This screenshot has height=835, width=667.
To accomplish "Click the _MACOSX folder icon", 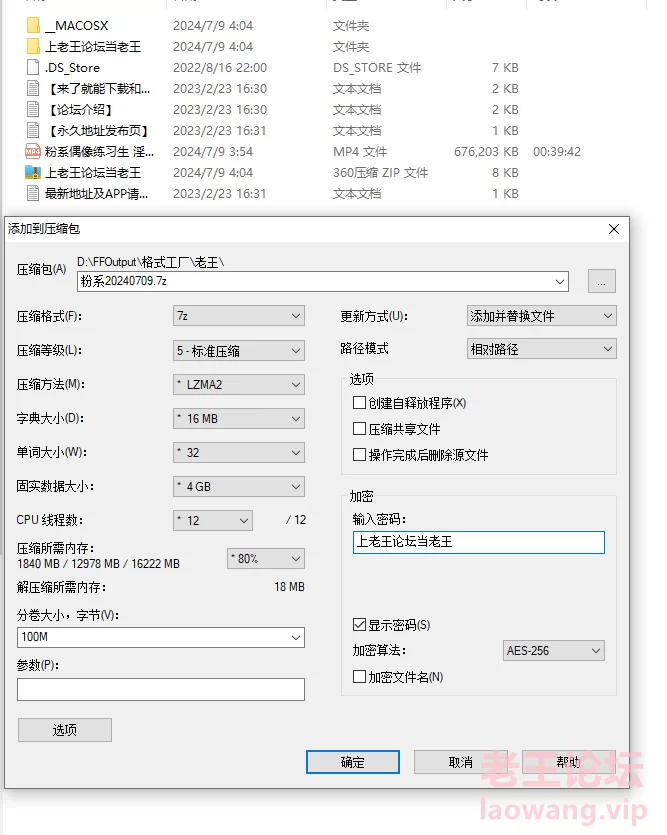I will pos(33,26).
